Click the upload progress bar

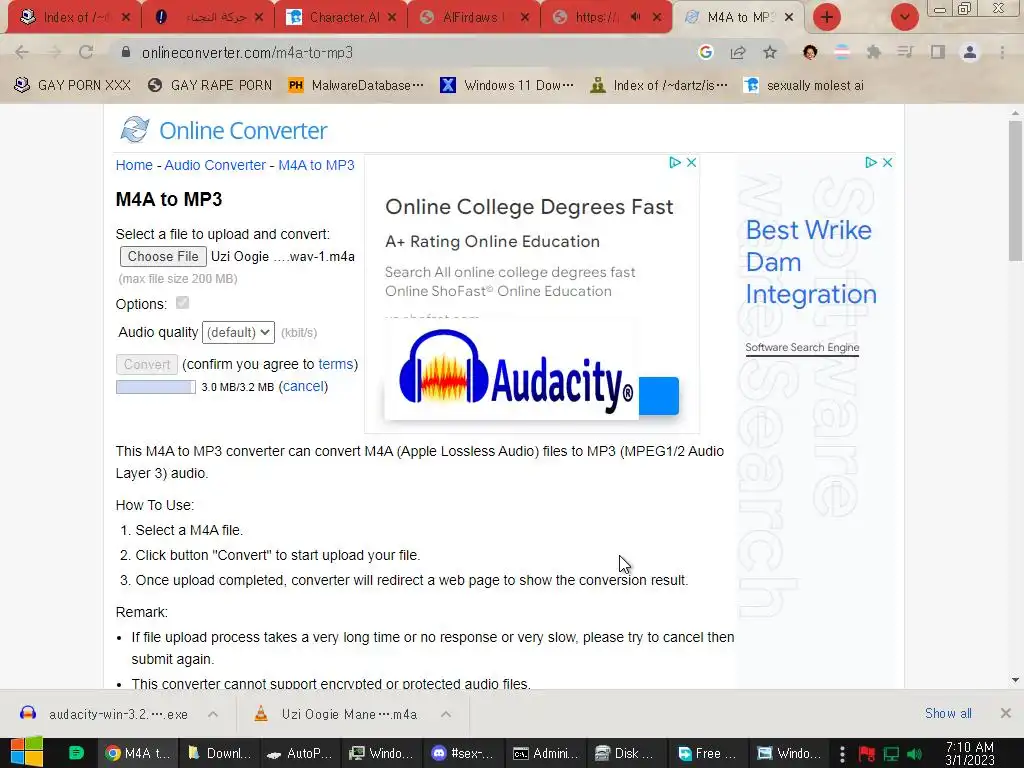[155, 387]
